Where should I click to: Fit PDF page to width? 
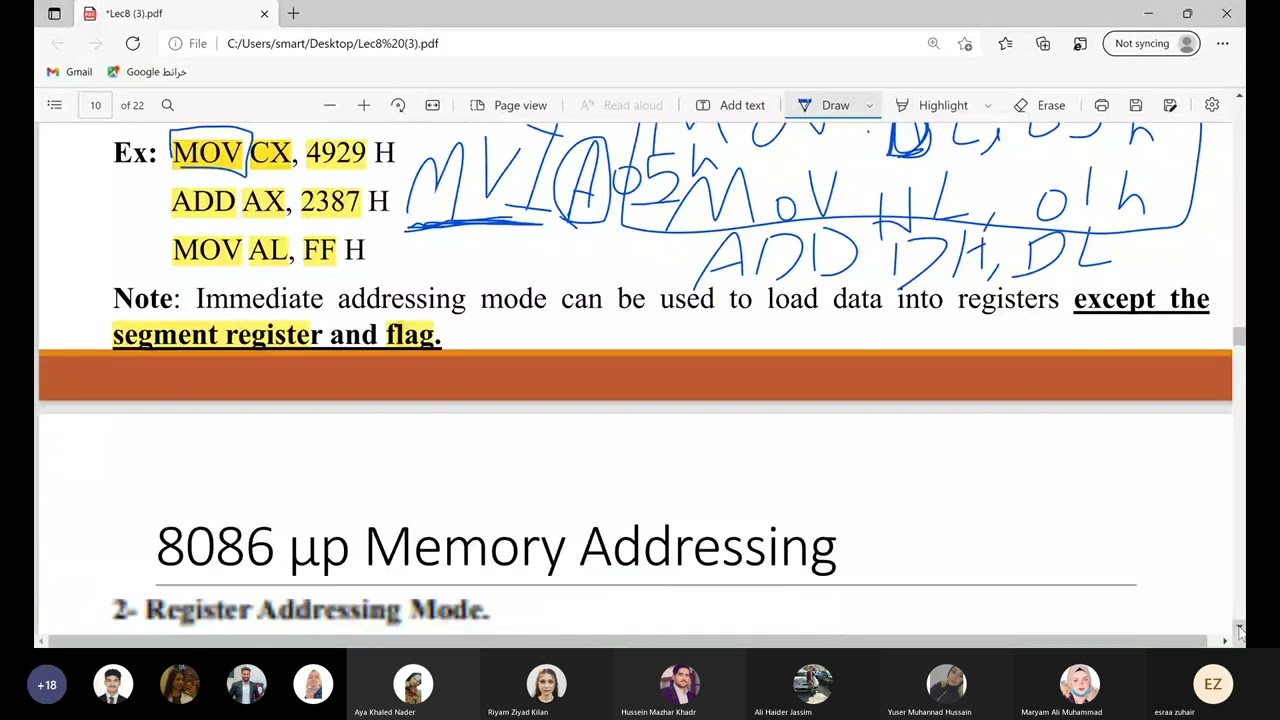[432, 105]
